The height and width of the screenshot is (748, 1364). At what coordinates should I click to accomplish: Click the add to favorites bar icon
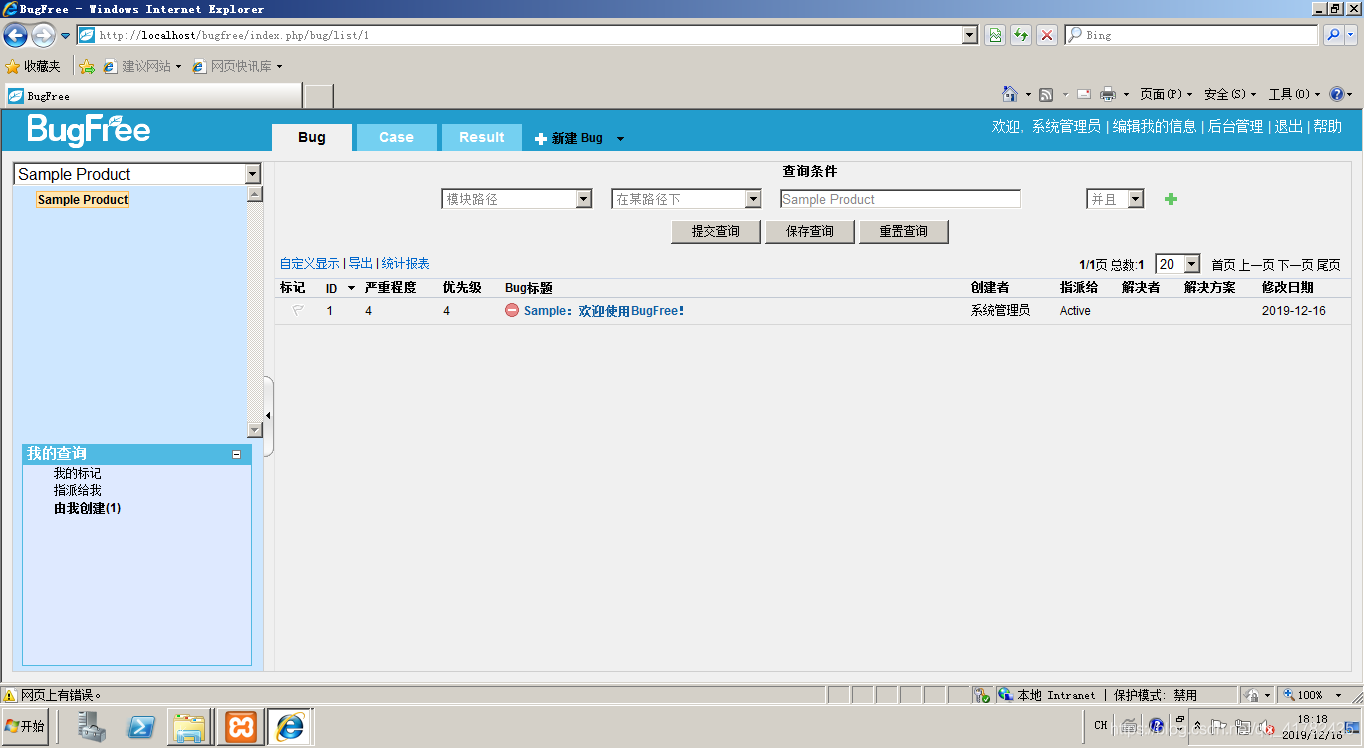87,66
